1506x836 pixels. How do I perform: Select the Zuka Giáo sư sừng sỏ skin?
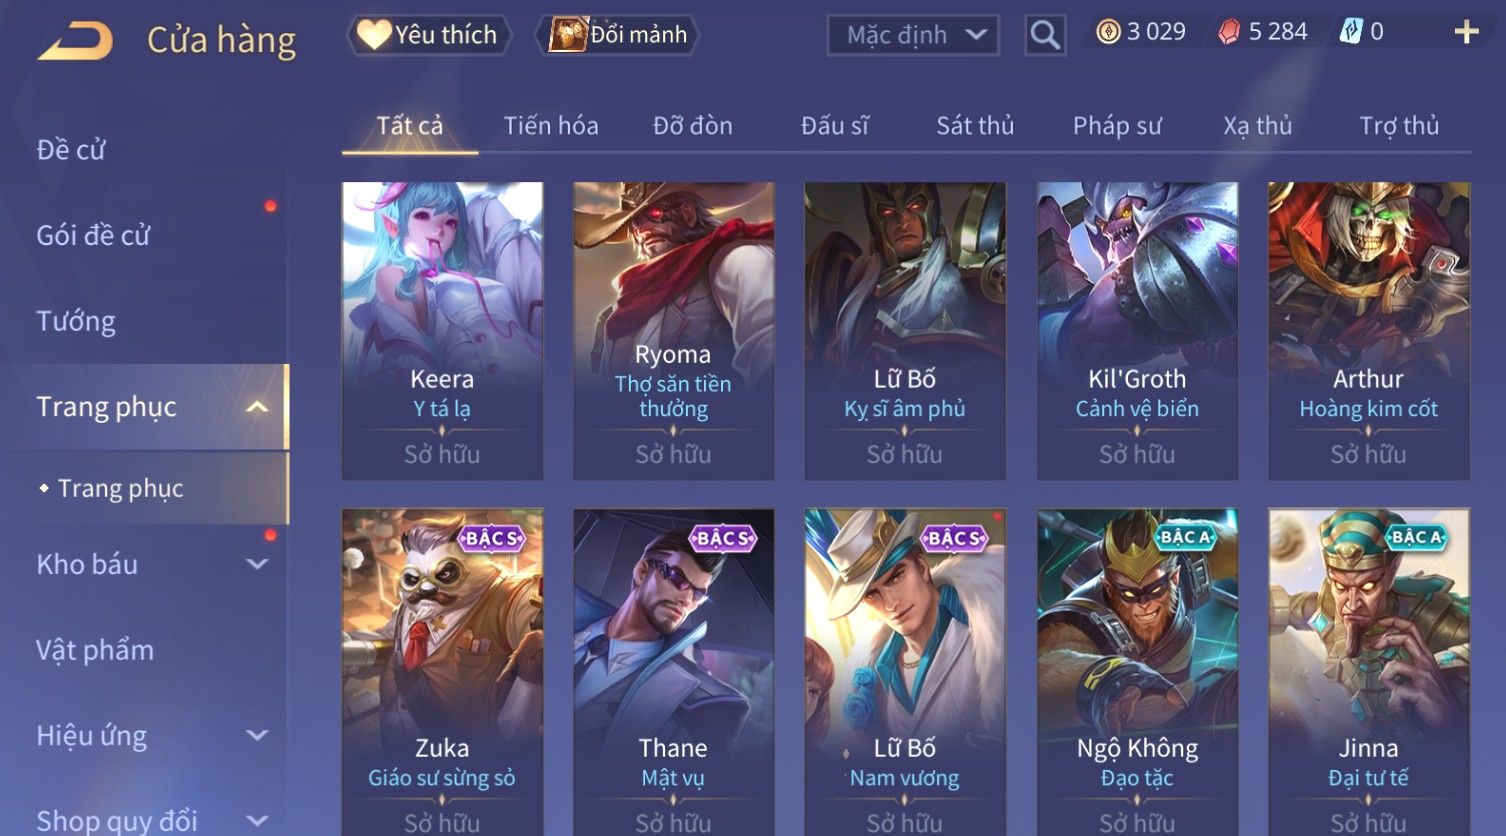pos(442,672)
